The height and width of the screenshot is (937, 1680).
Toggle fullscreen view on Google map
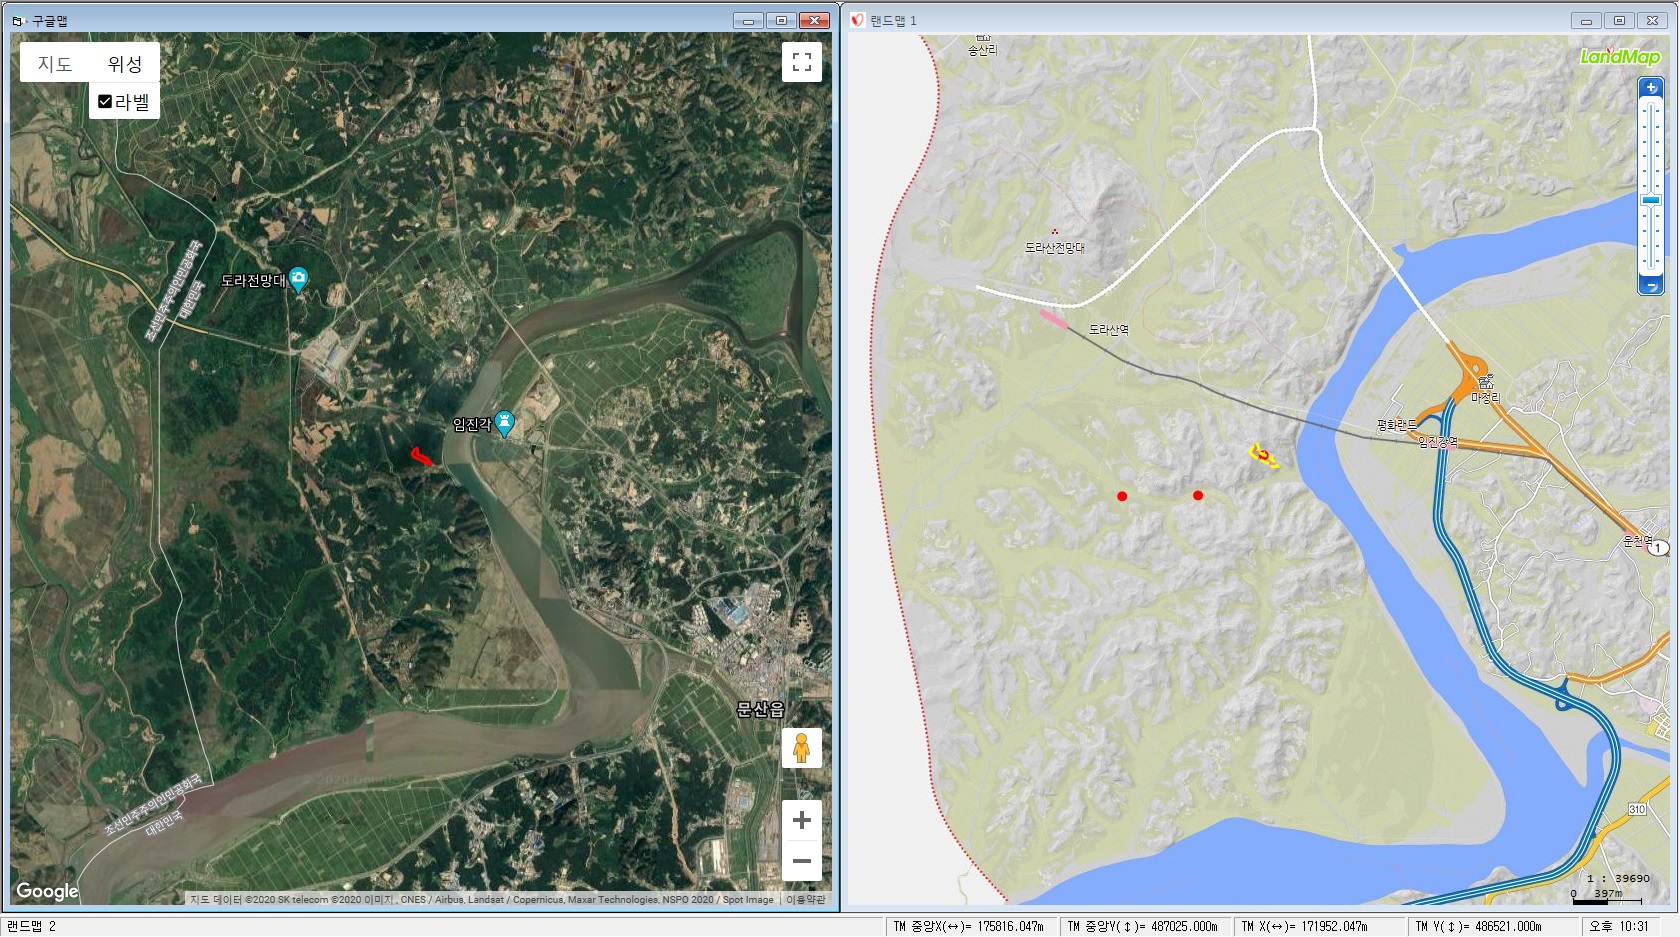coord(801,62)
